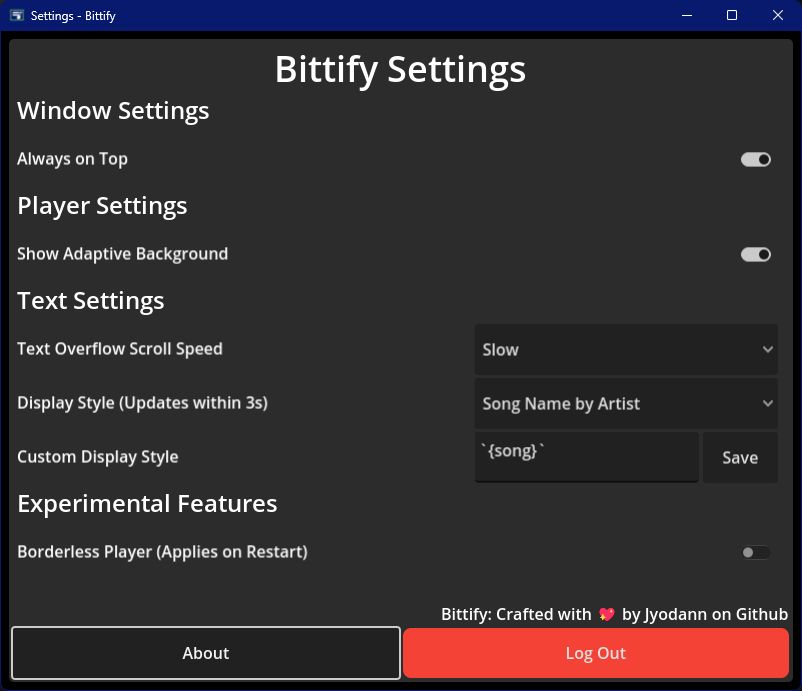Click the Bittify app icon in title bar
802x691 pixels.
[x=17, y=15]
